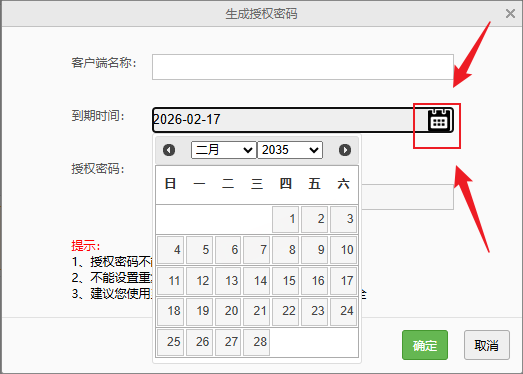The image size is (523, 374).
Task: Go to next month arrow
Action: (x=345, y=150)
